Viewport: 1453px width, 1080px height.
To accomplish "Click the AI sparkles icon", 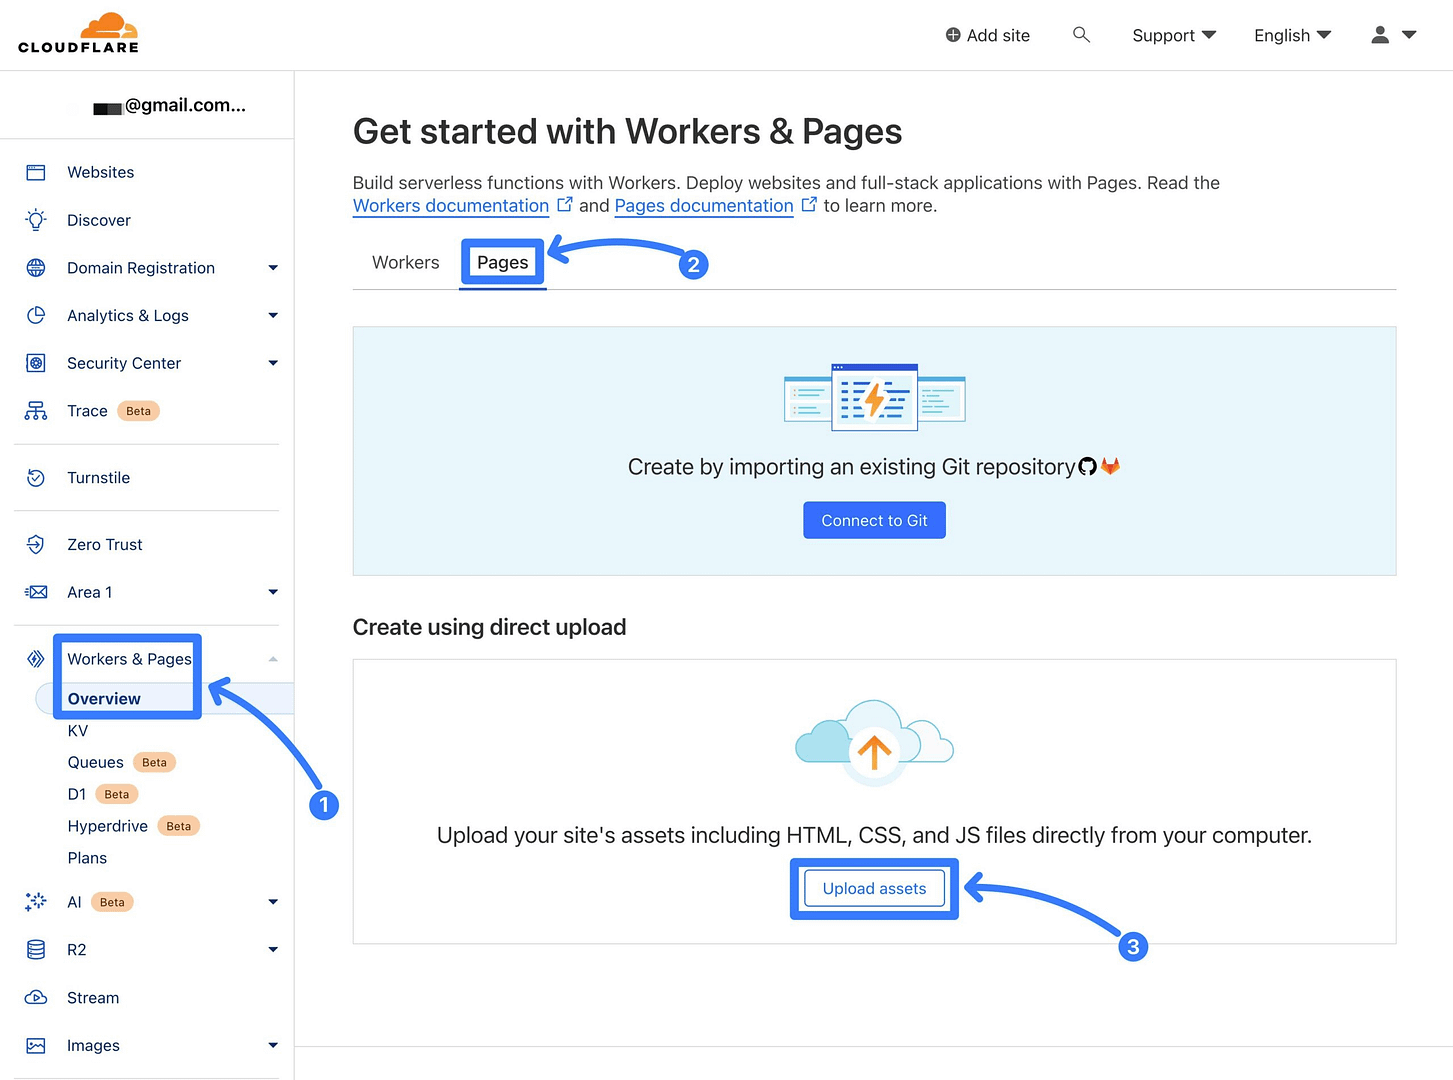I will coord(36,902).
